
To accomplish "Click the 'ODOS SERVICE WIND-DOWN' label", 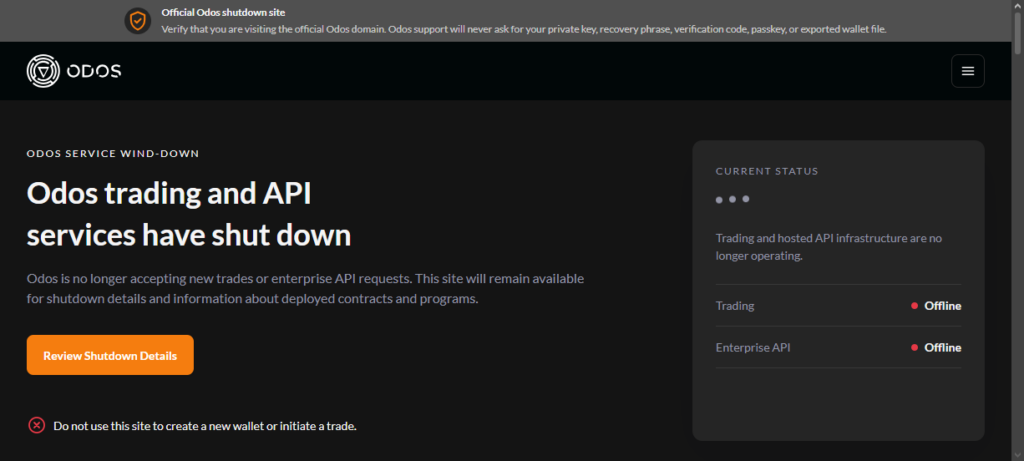I will tap(113, 154).
